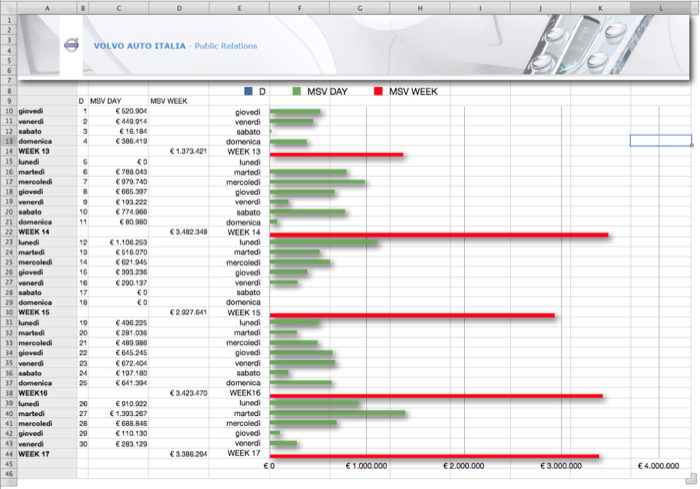Screen dimensions: 700x489
Task: Click the blue D legend swatch
Action: point(248,91)
